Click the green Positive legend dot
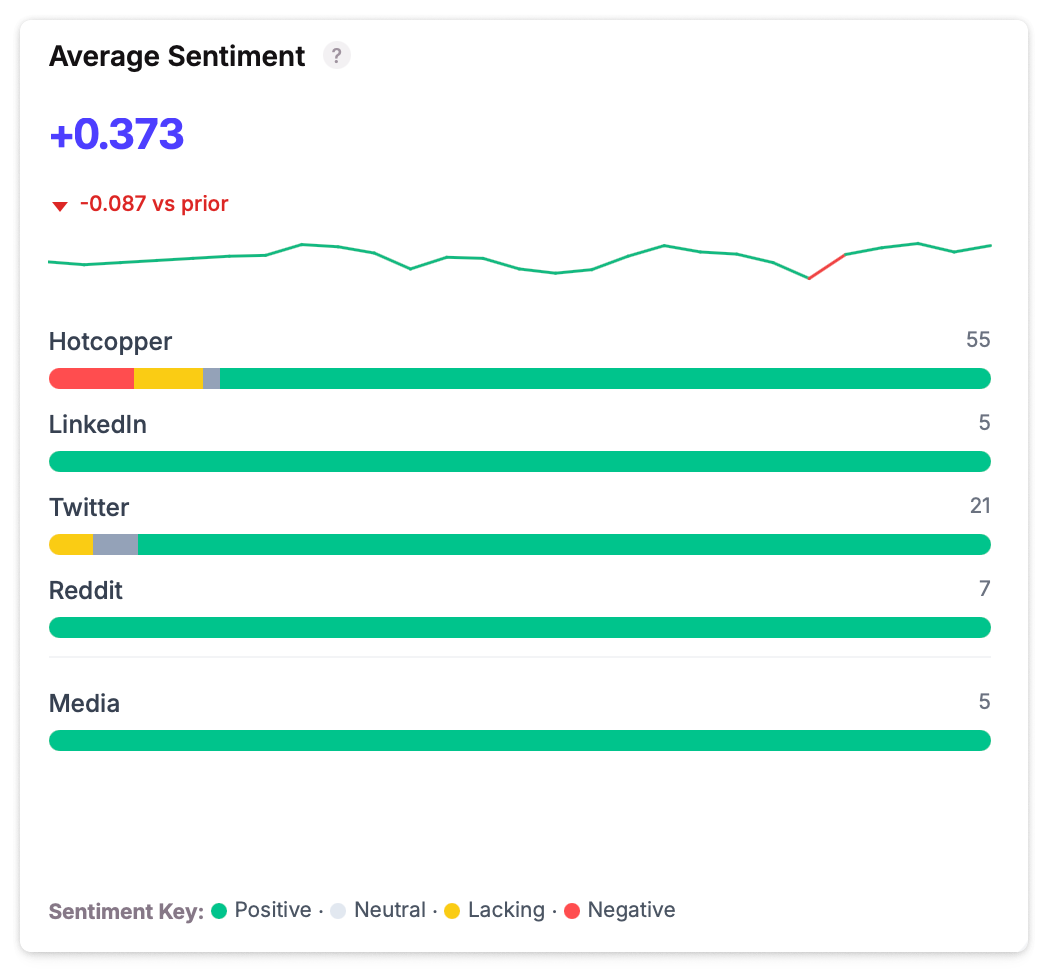 [x=219, y=911]
